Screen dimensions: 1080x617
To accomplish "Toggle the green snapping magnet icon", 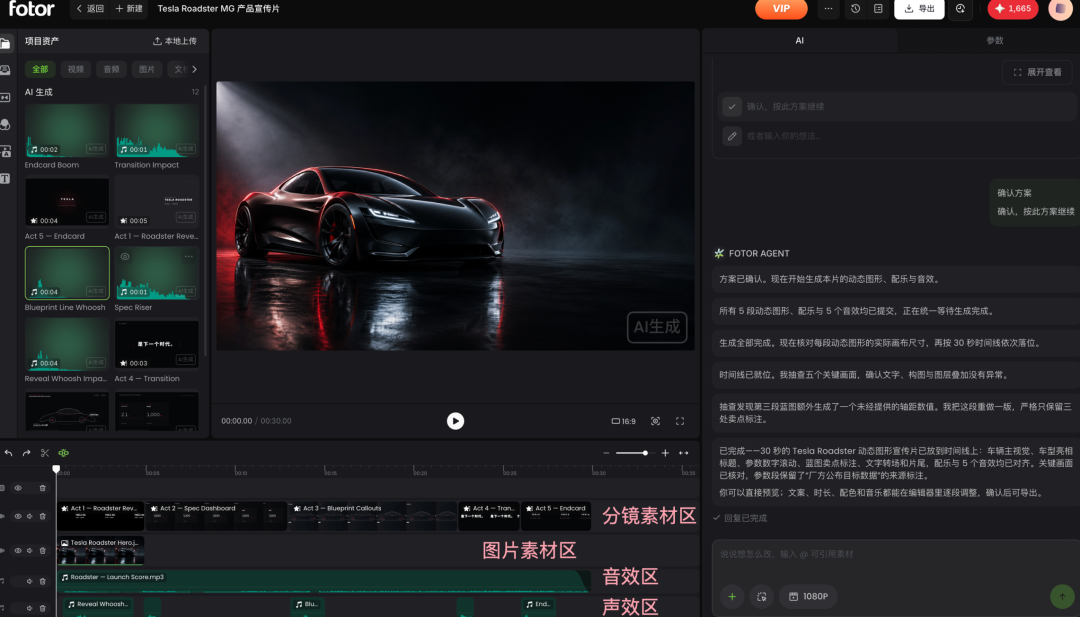I will point(63,452).
